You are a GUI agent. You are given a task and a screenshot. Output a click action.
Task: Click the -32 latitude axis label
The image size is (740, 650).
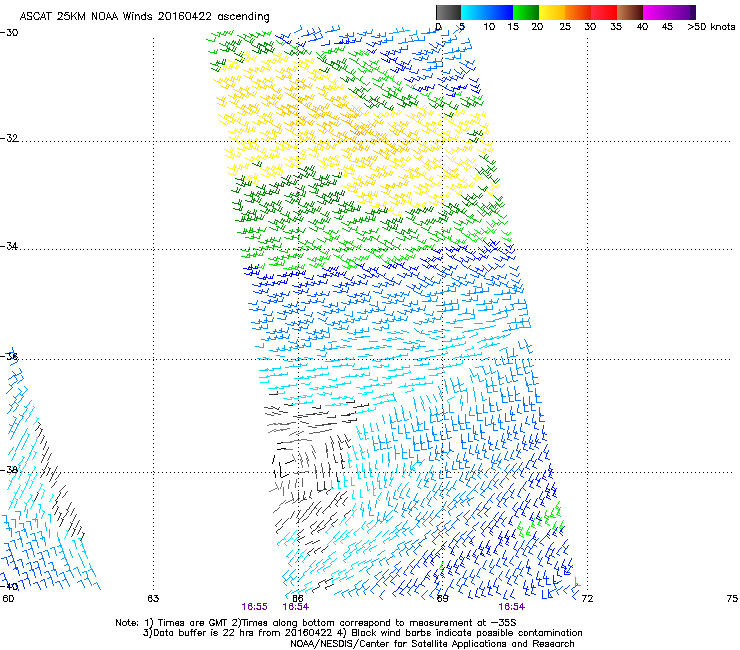(x=9, y=138)
